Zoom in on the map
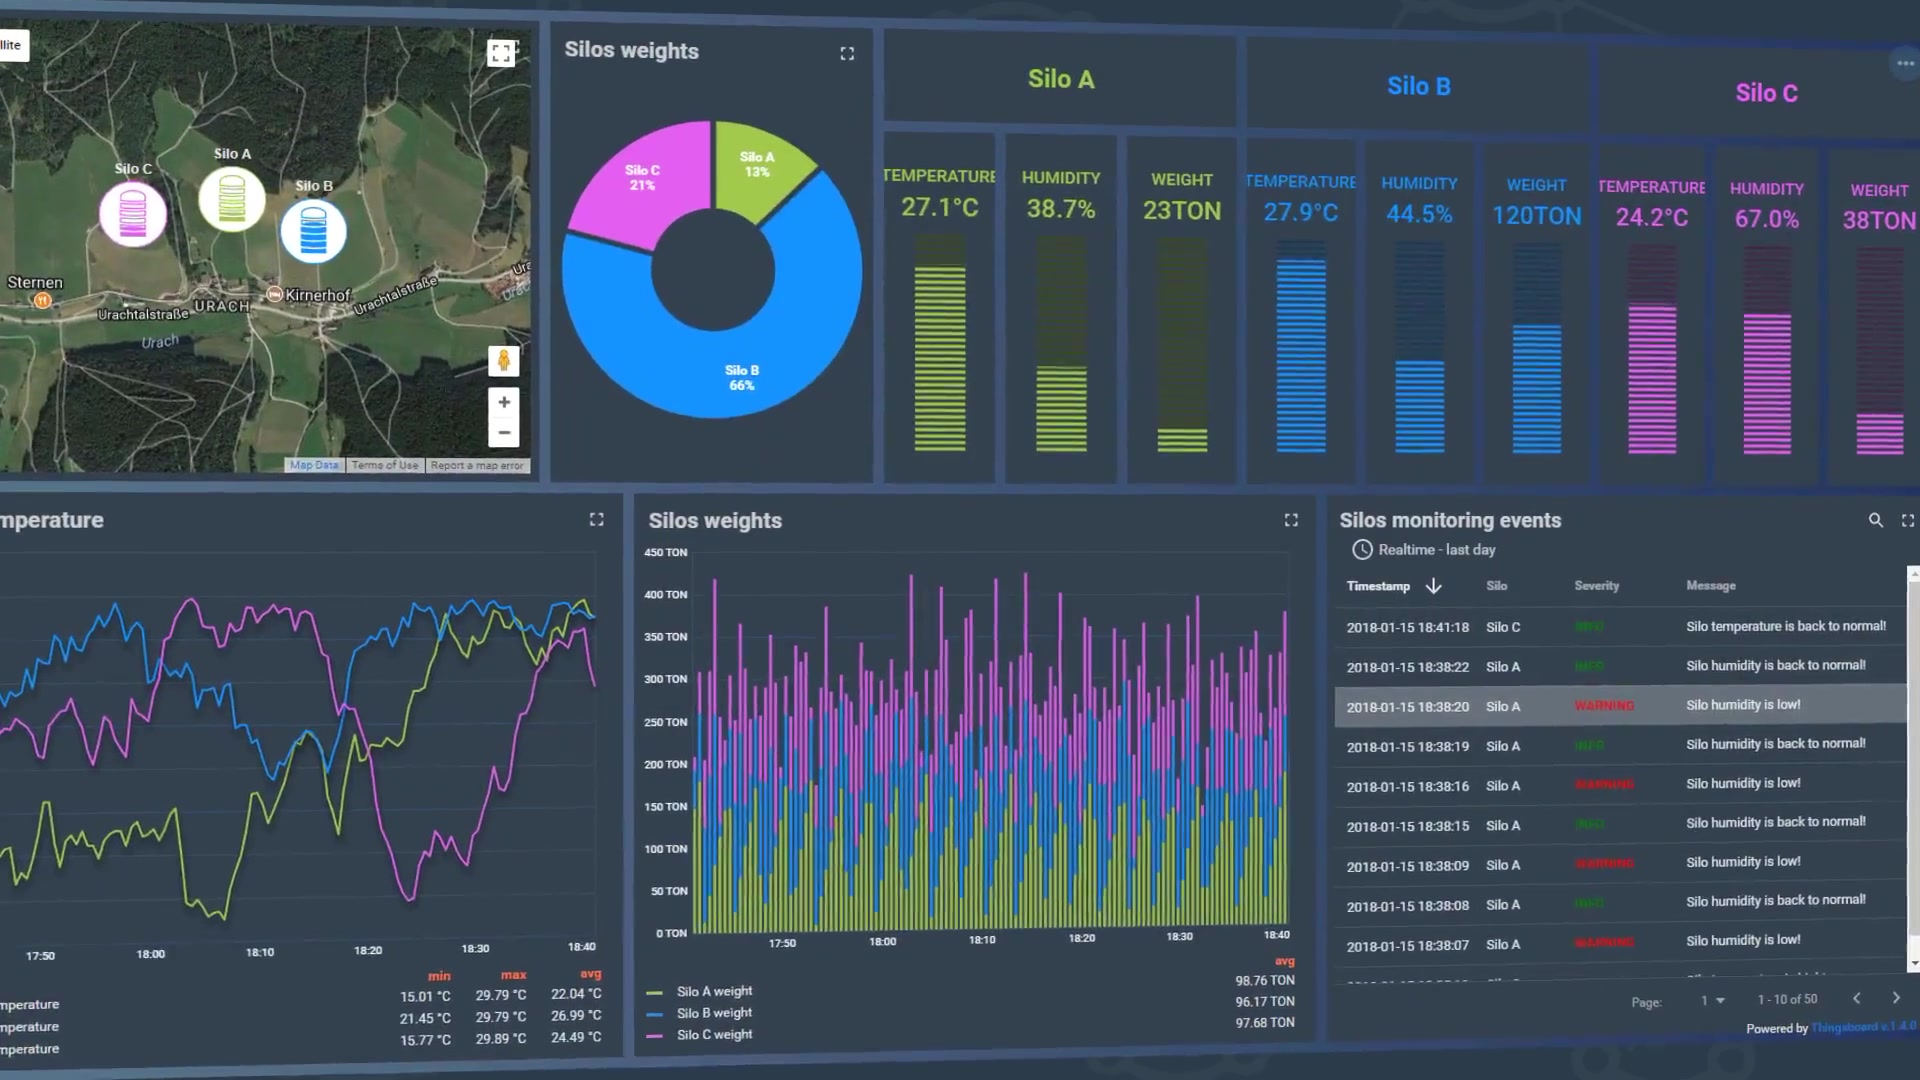 pyautogui.click(x=504, y=402)
